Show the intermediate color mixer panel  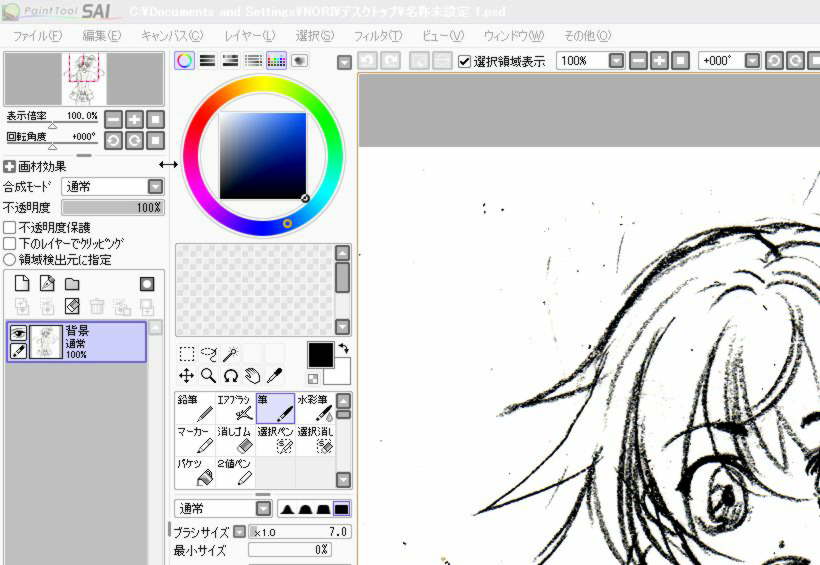(x=254, y=61)
